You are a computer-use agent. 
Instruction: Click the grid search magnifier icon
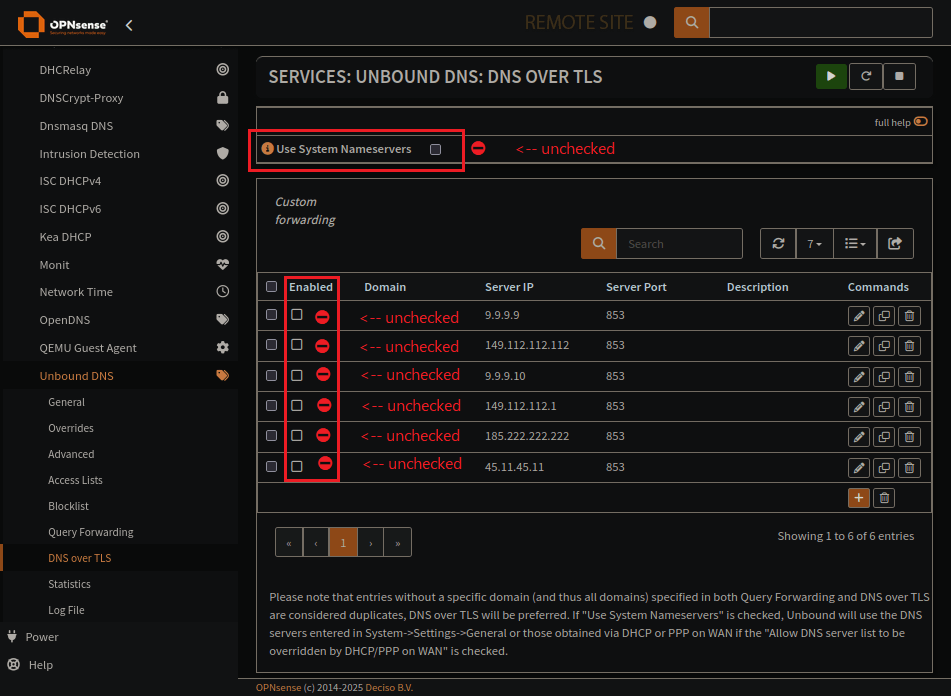pos(599,244)
